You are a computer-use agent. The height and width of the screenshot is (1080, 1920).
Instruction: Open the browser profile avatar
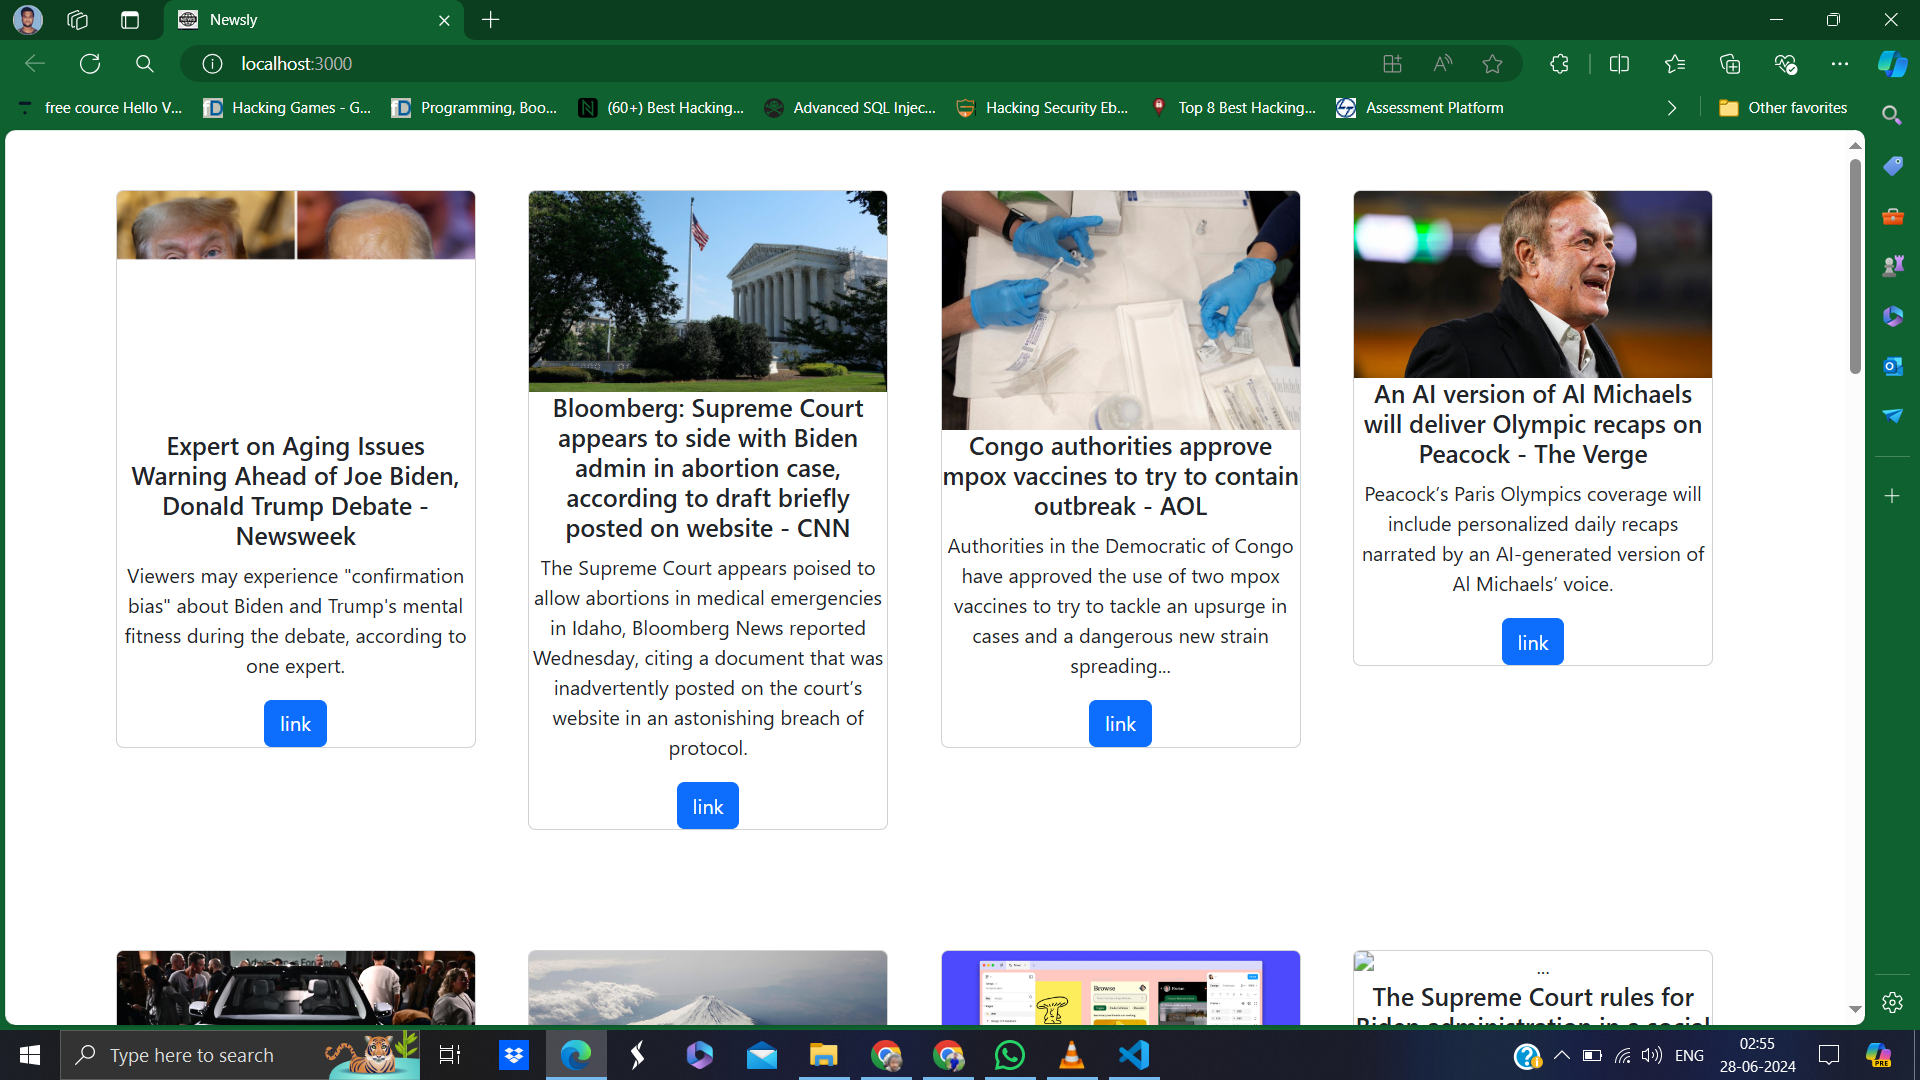28,20
